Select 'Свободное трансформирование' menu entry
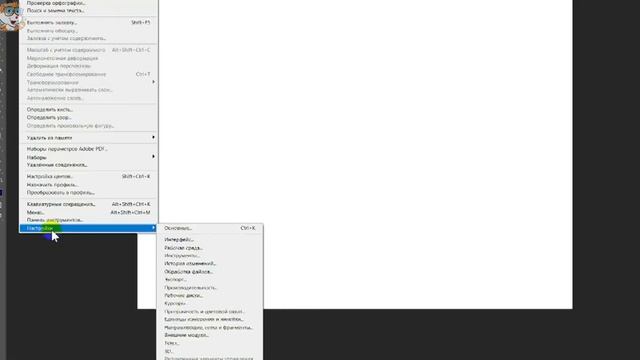 coord(88,74)
